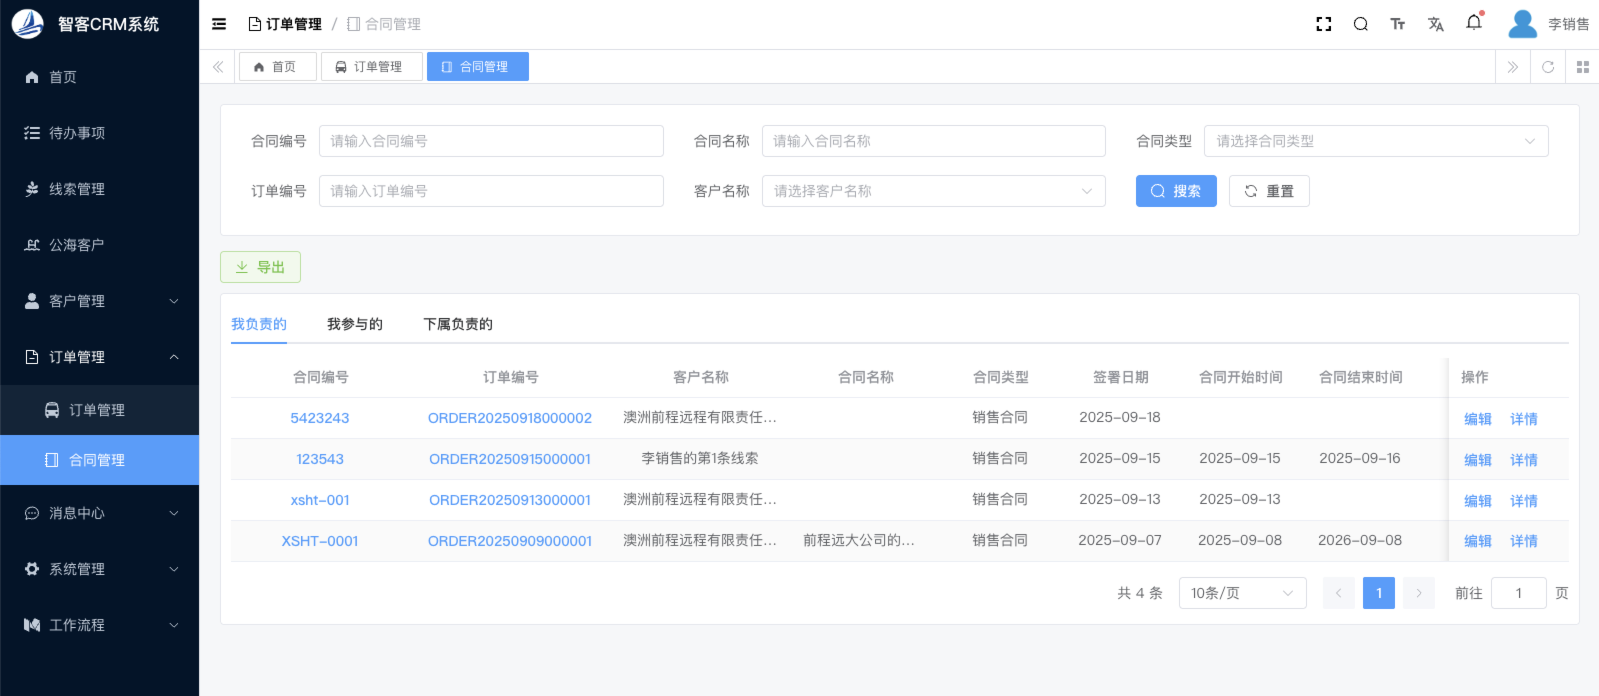Screen dimensions: 1599x696
Task: Open the language translation icon
Action: [x=1436, y=24]
